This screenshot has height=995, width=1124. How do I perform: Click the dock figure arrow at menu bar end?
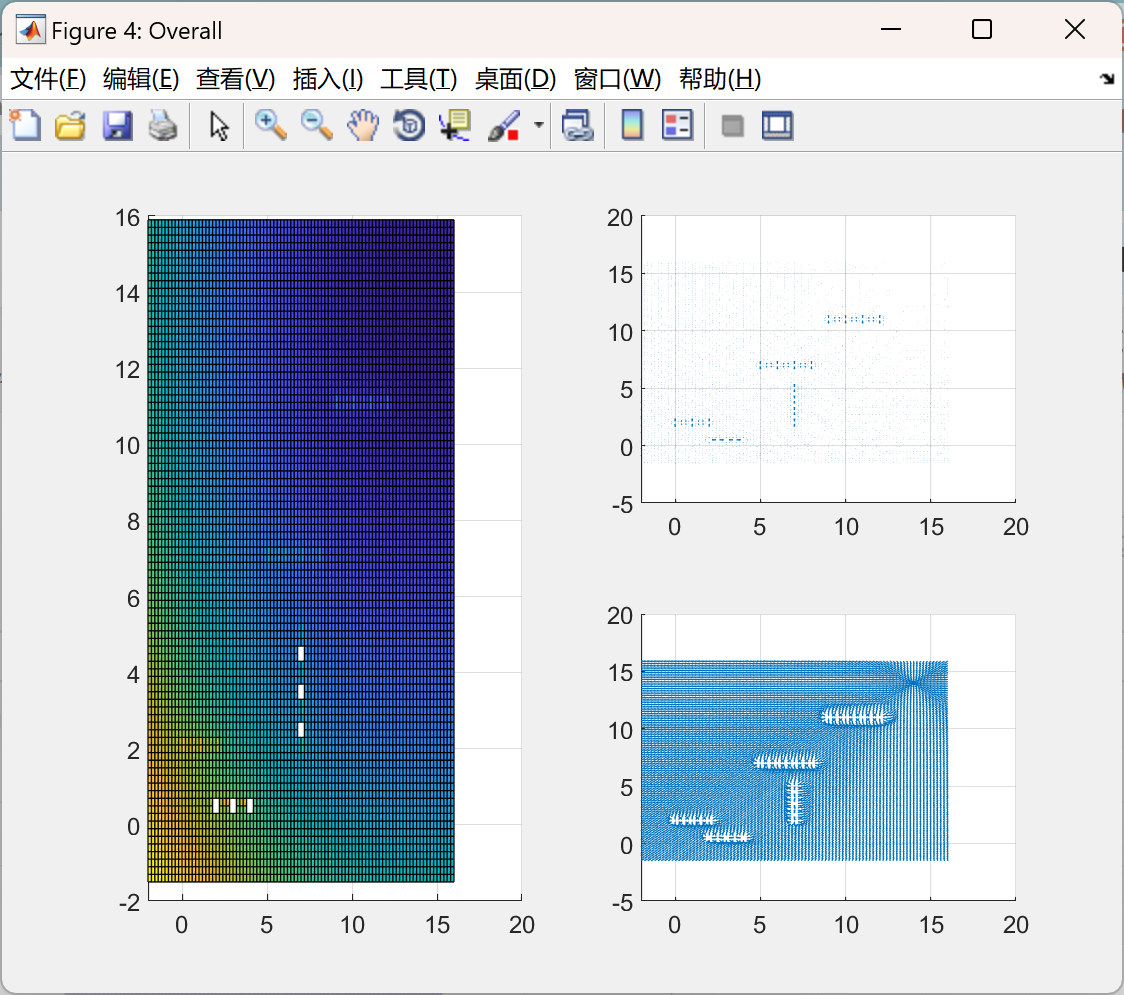pos(1108,79)
